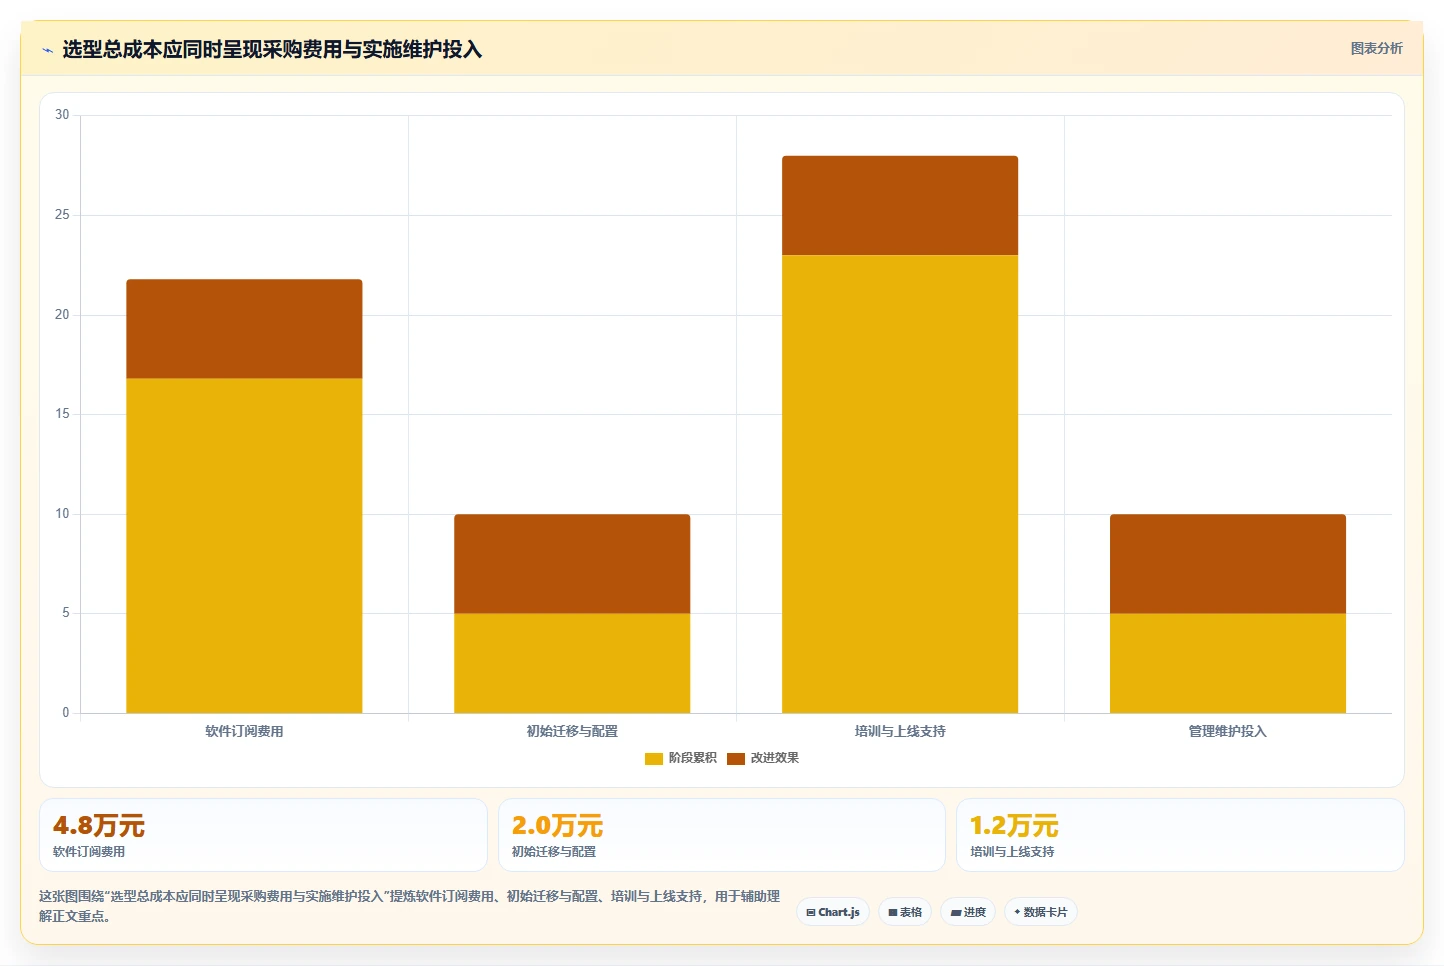Click the 图表分析 label in header
This screenshot has width=1444, height=966.
click(x=1376, y=48)
